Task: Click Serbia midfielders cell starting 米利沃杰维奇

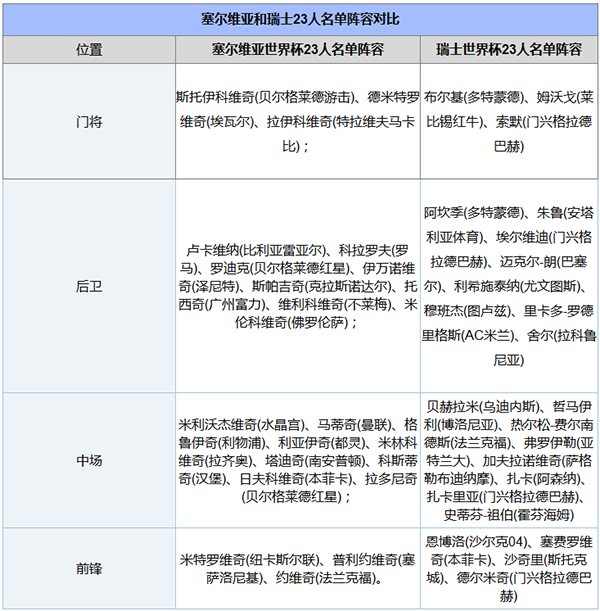Action: (298, 461)
